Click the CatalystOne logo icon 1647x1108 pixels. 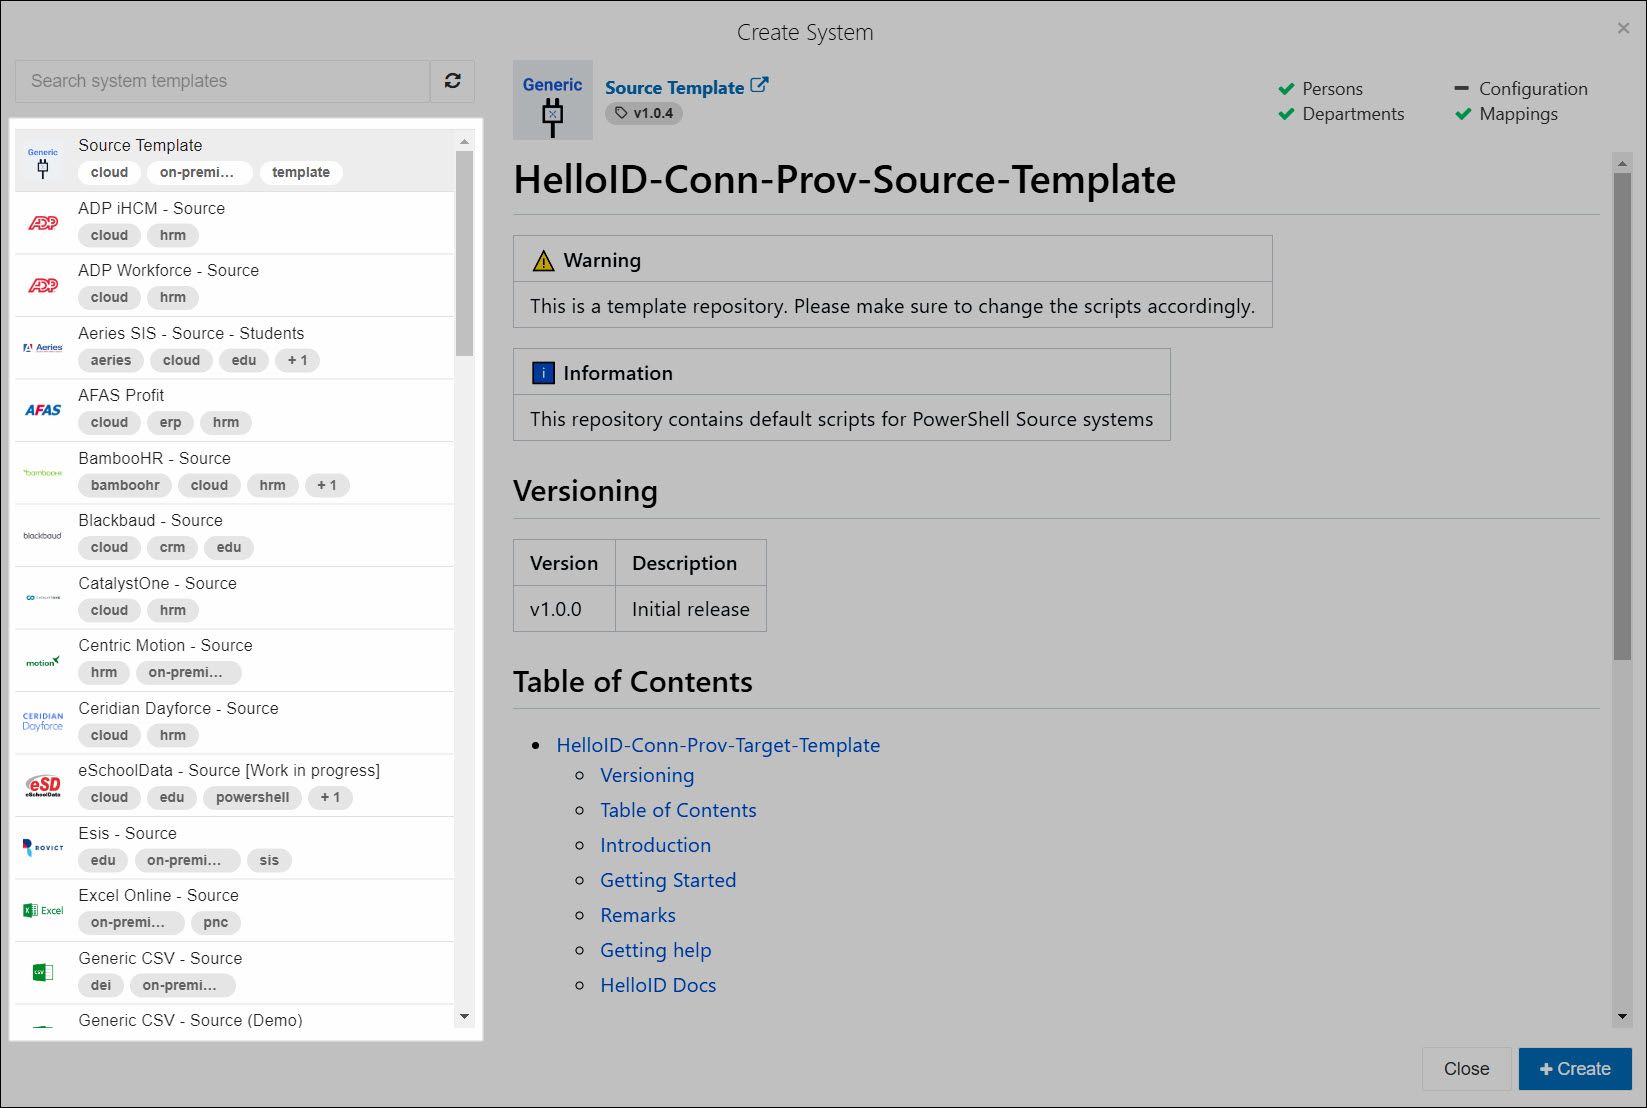coord(43,598)
